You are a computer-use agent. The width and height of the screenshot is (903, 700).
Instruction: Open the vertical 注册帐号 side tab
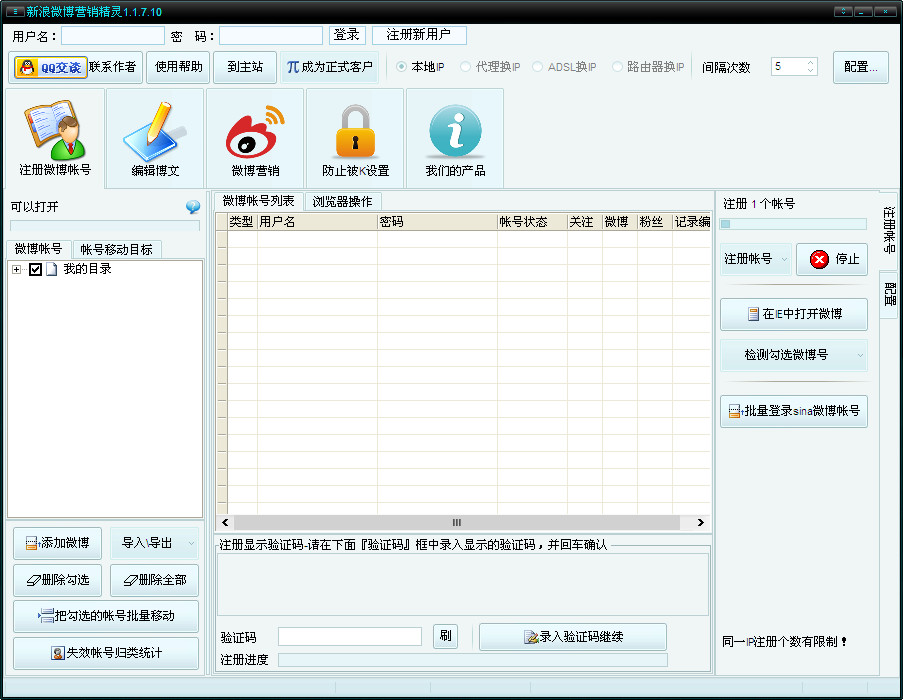[x=889, y=230]
